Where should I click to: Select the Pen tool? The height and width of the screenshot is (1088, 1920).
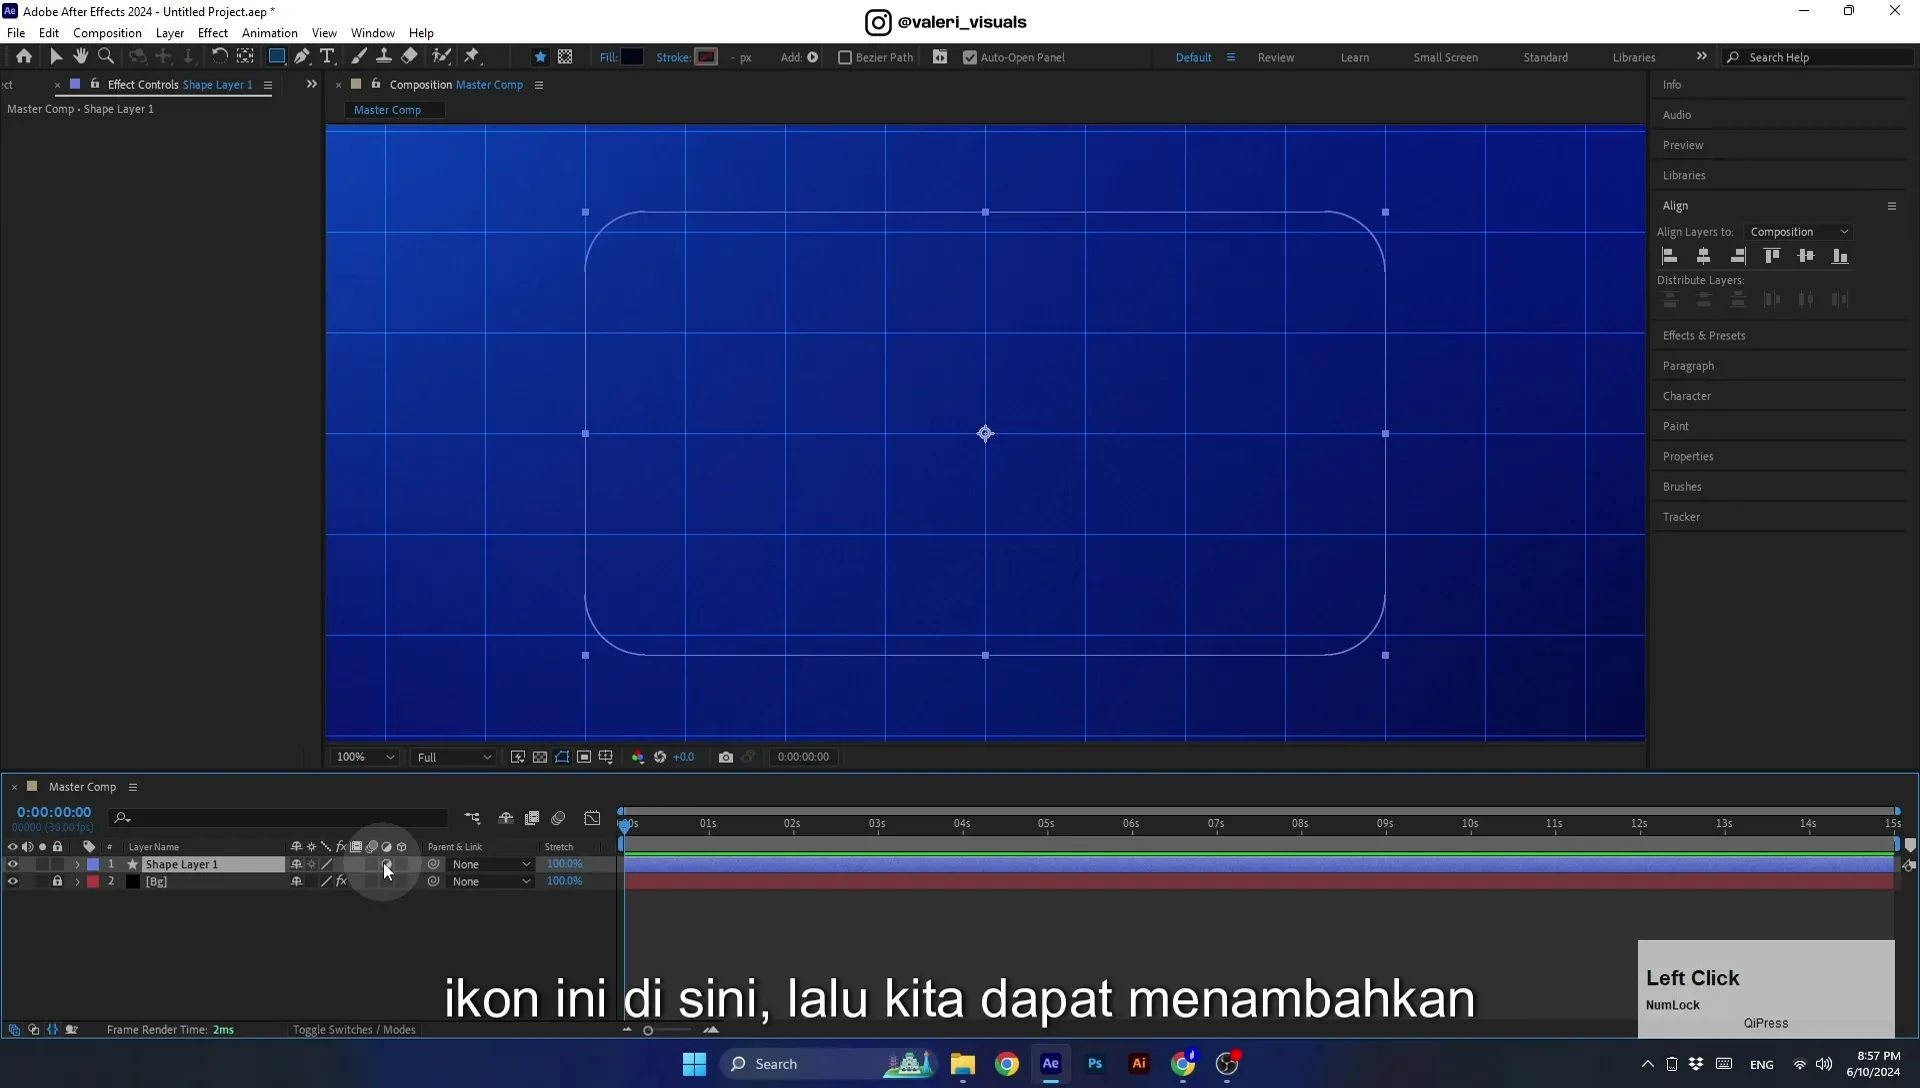pos(302,57)
